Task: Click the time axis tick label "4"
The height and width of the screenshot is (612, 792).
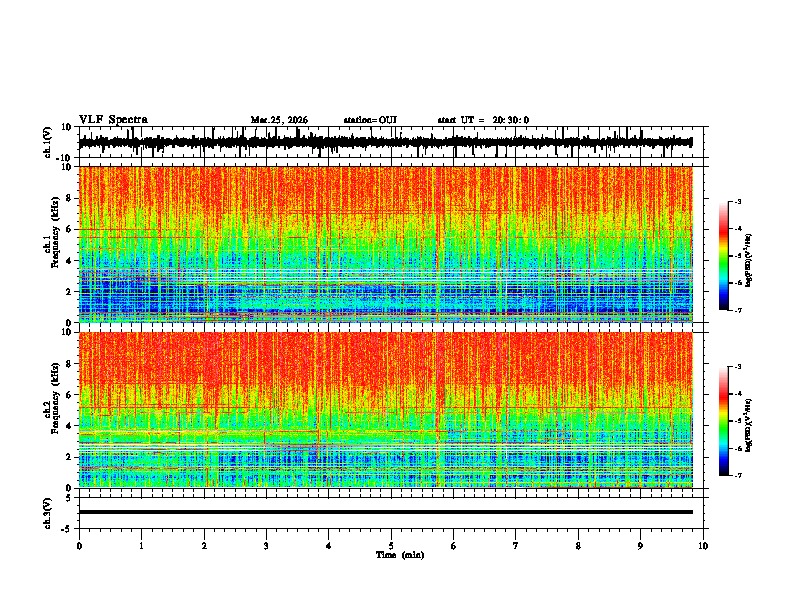Action: point(329,546)
